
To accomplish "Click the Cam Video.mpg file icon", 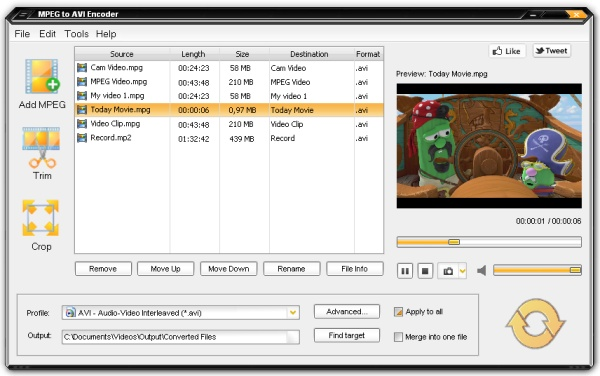I will coord(82,68).
